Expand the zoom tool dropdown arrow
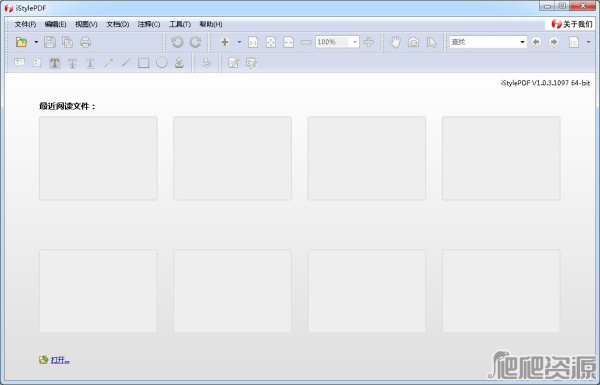 click(239, 42)
